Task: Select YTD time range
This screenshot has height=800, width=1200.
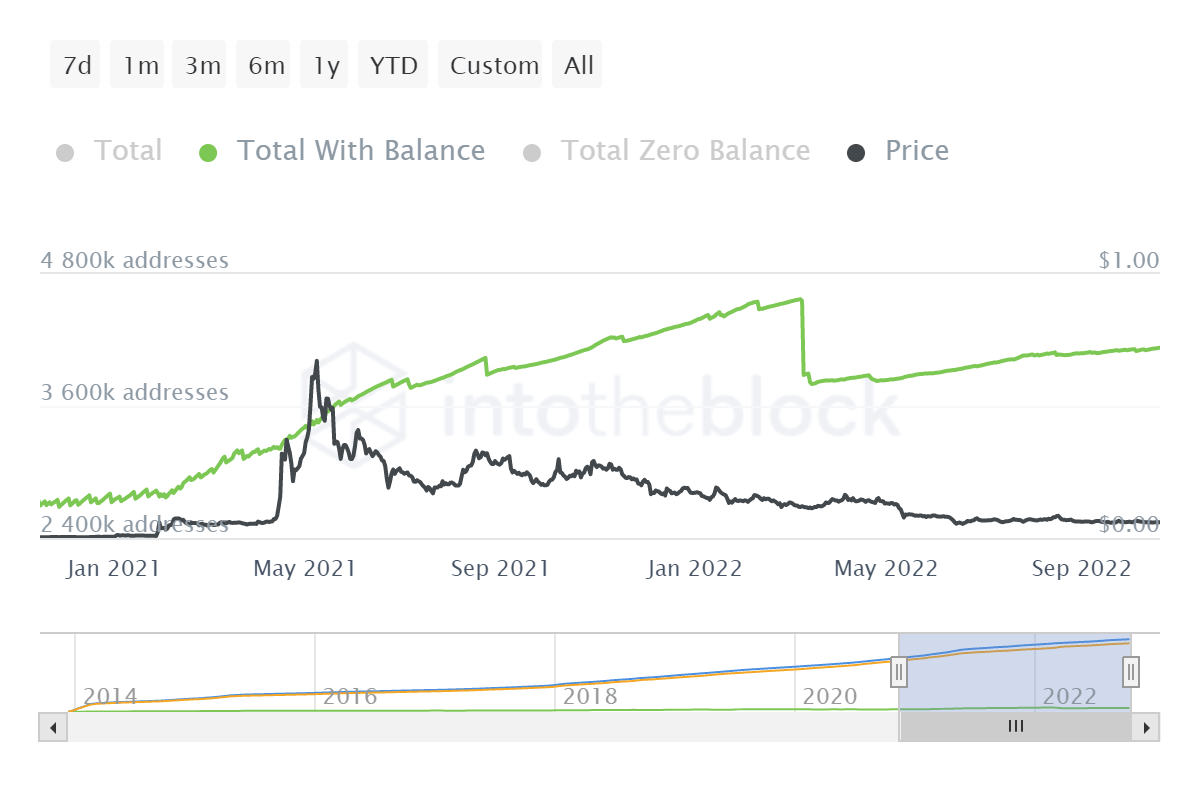Action: [394, 66]
